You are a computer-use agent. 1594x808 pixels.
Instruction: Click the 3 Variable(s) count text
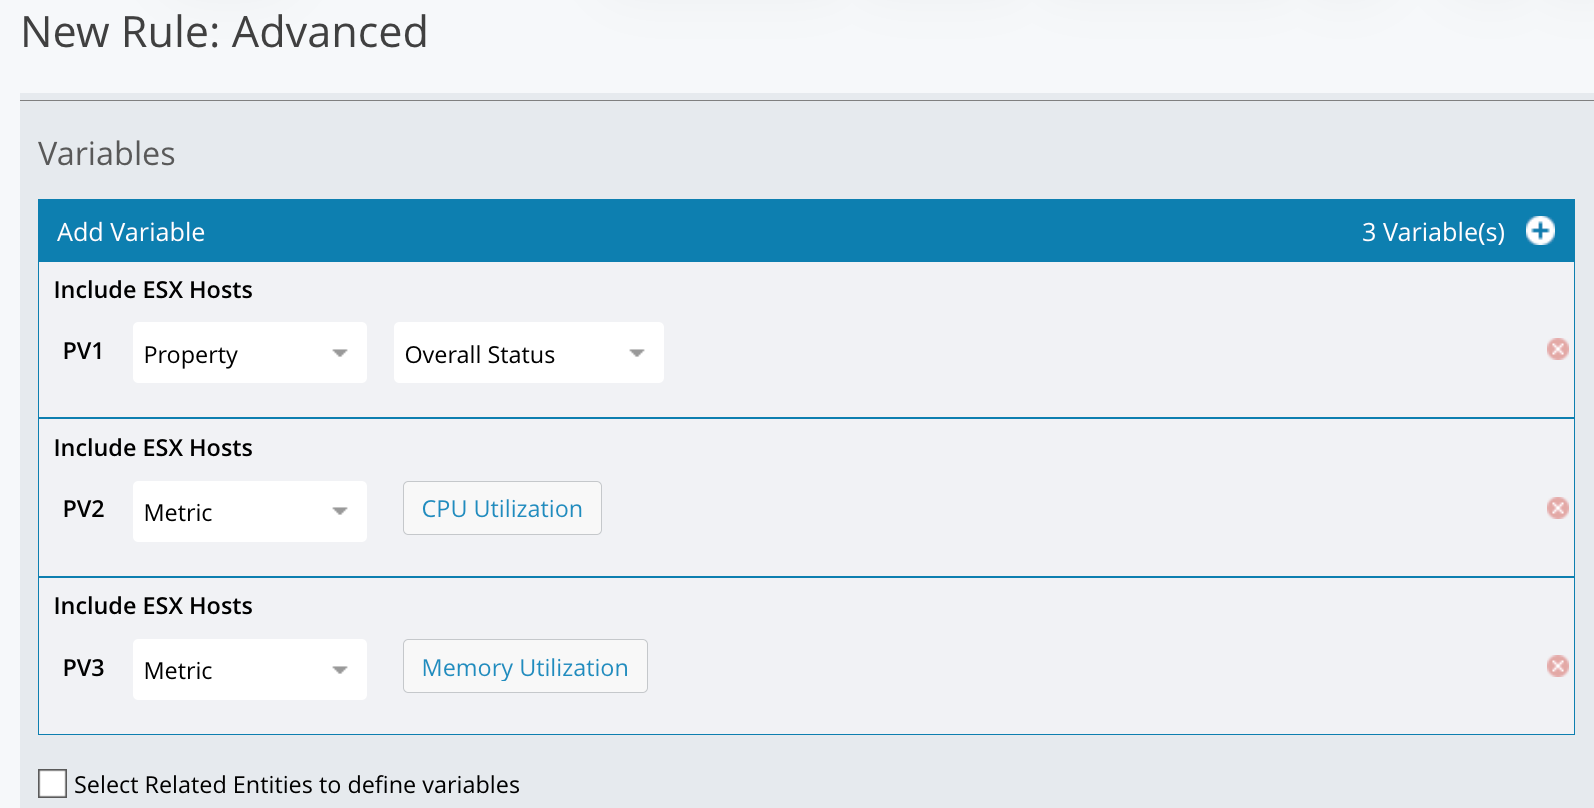point(1432,232)
